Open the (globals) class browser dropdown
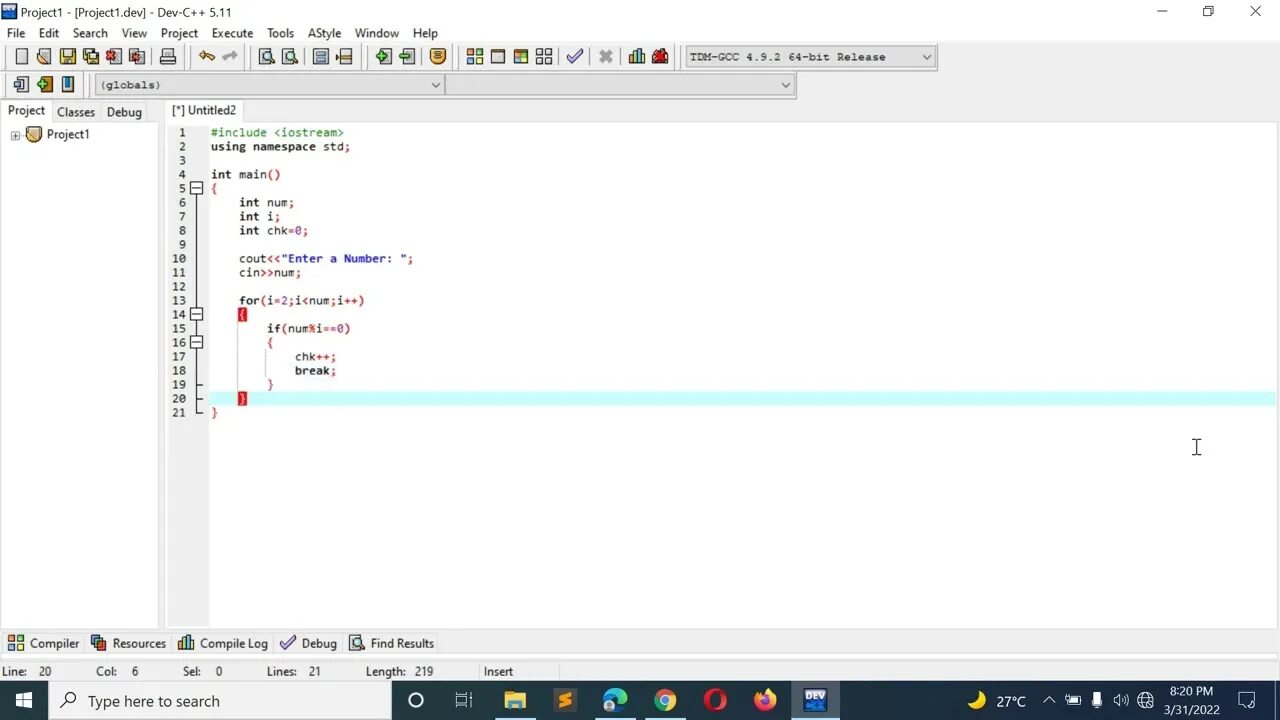 (x=435, y=85)
